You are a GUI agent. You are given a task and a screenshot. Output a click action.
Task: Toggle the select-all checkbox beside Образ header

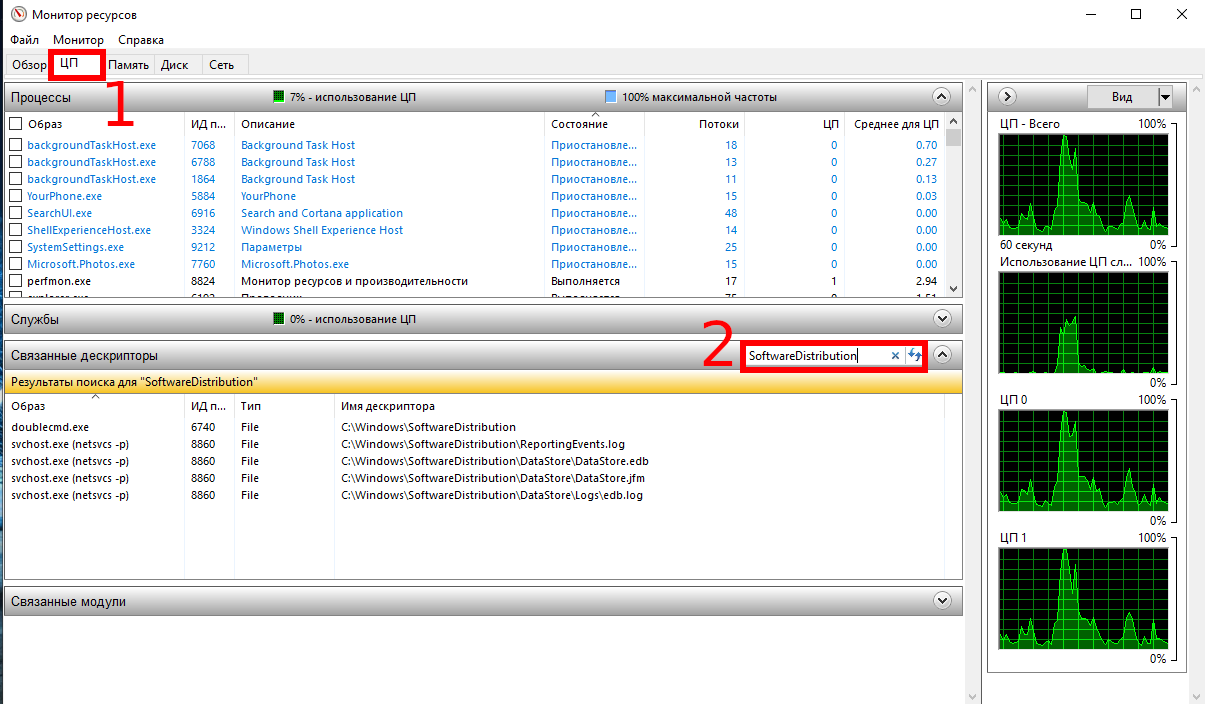tap(15, 124)
